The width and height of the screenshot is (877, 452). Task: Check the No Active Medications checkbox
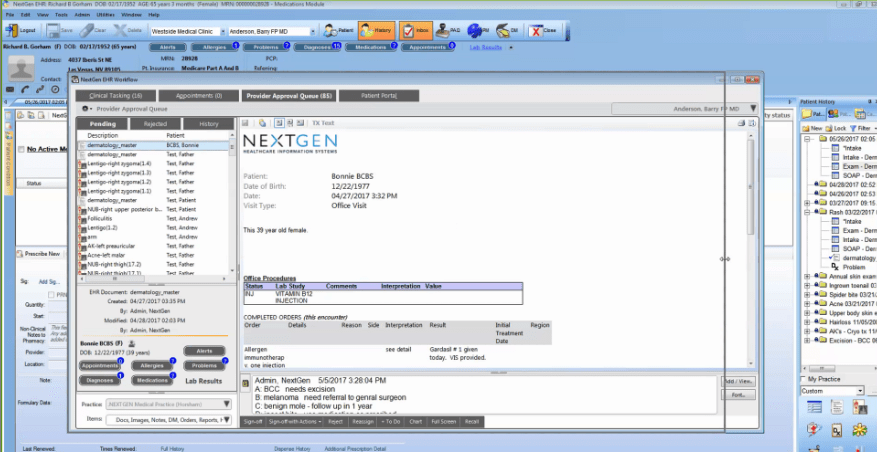coord(20,150)
